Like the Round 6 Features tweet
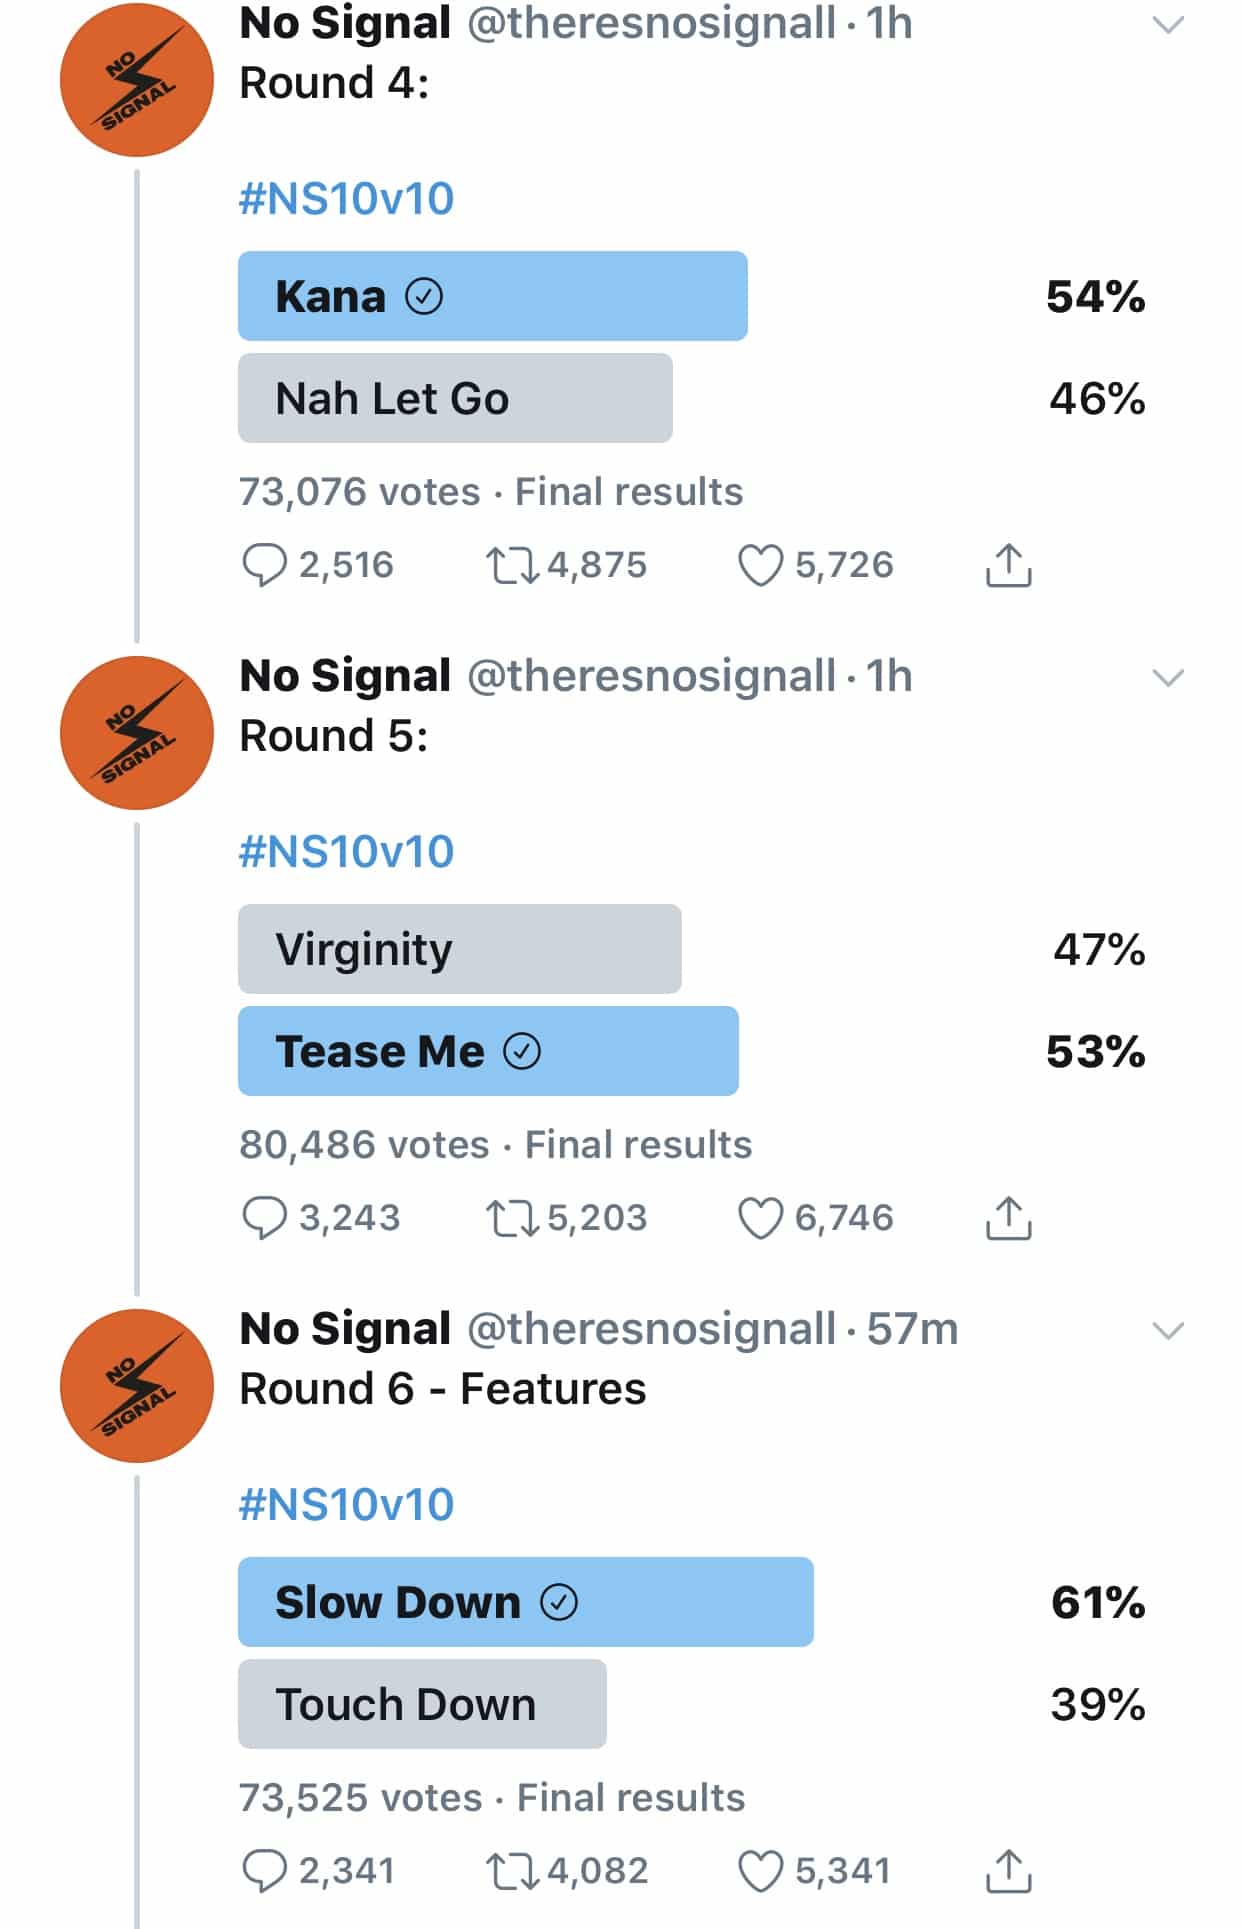Screen dimensions: 1242x1929 (x=760, y=1871)
